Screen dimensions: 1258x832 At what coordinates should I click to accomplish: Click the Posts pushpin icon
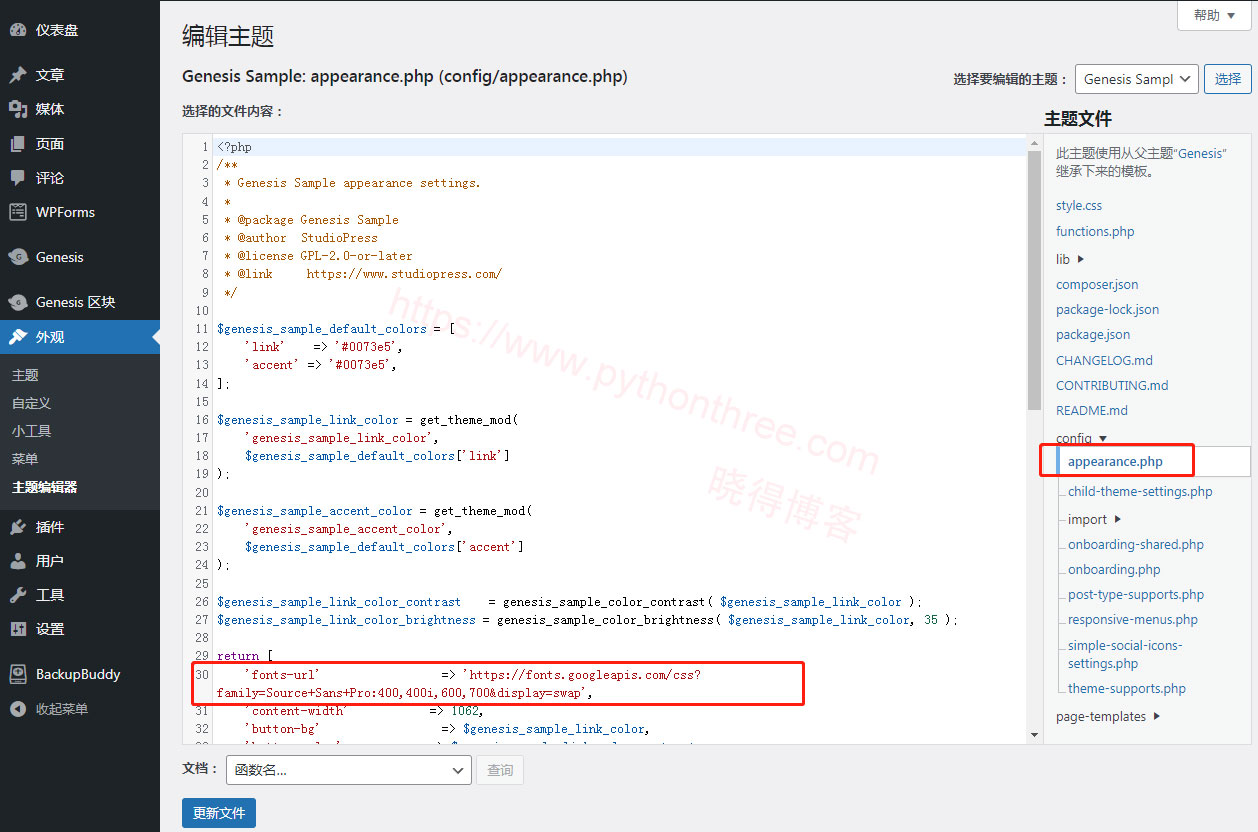pos(18,75)
